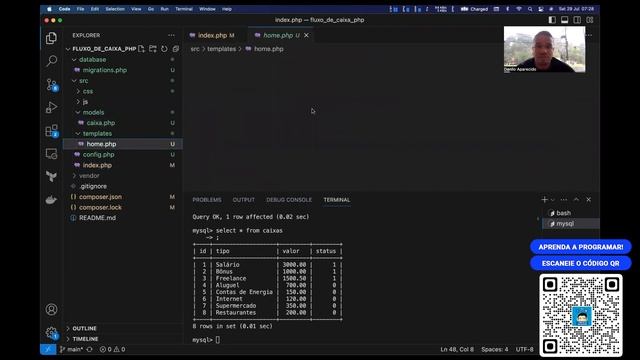Screen dimensions: 640x360
Task: Open migrations.php file
Action: (105, 70)
